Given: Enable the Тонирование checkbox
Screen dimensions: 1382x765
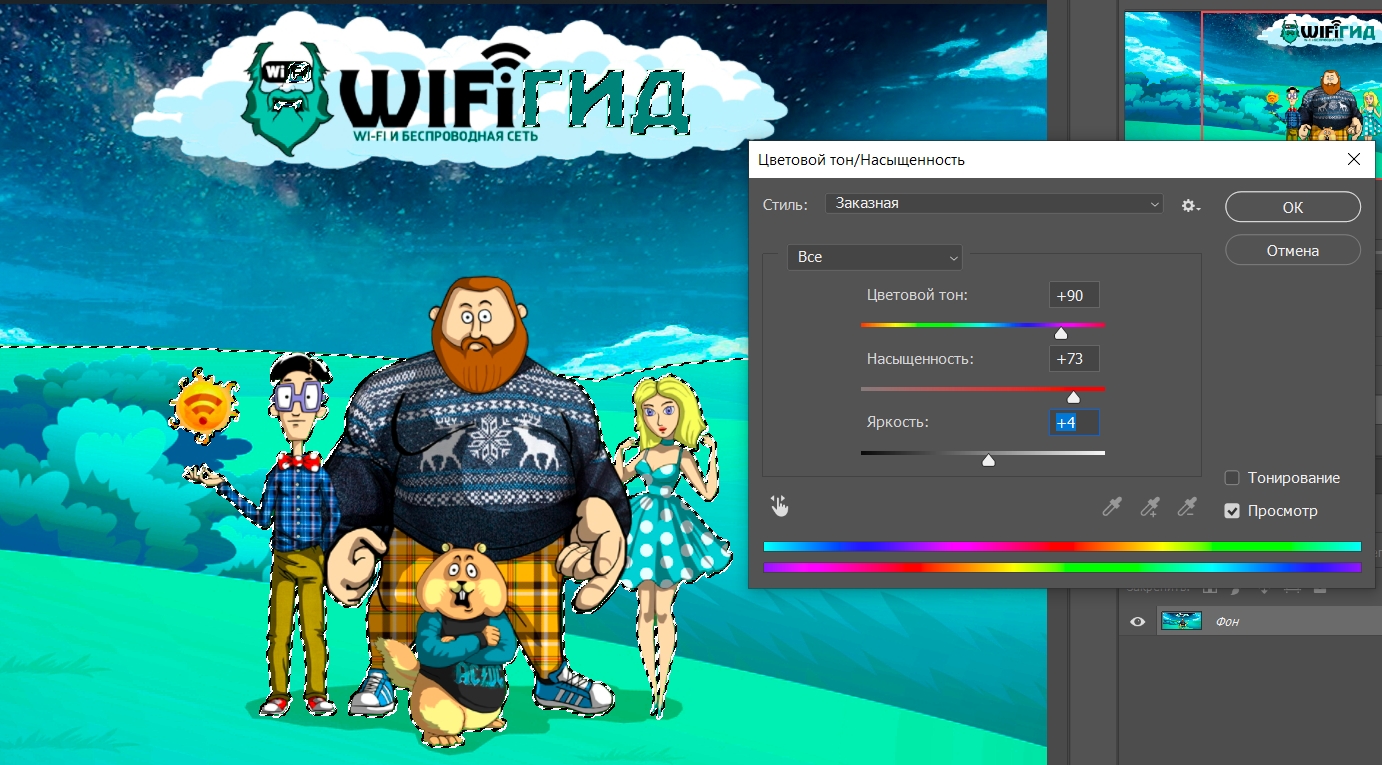Looking at the screenshot, I should [x=1232, y=478].
